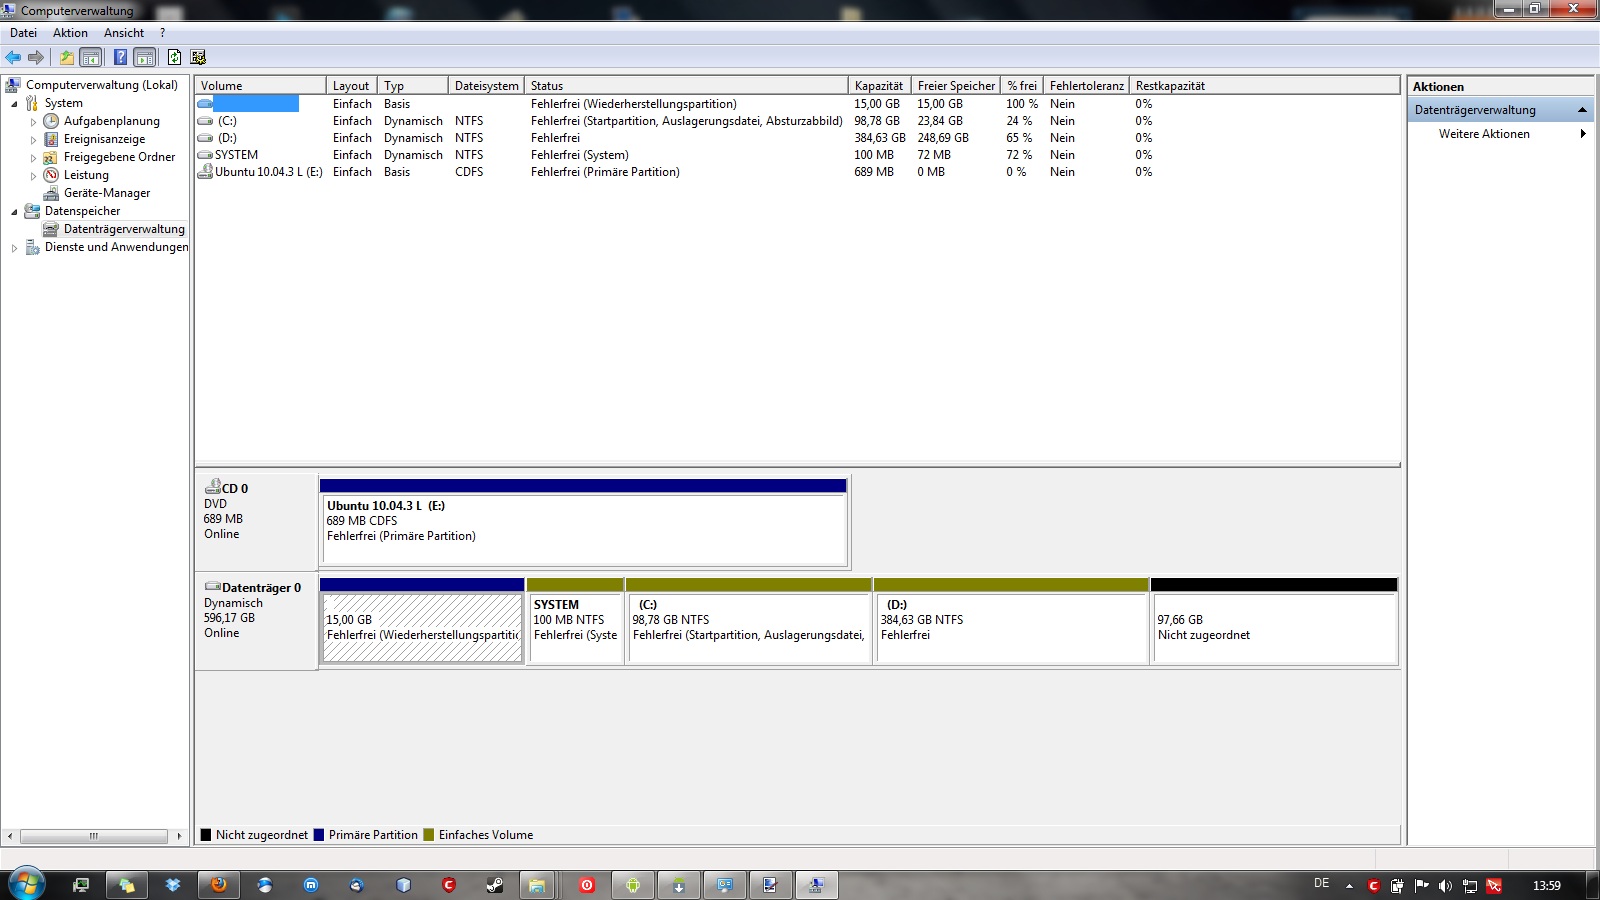Click the blue help question mark icon
This screenshot has height=900, width=1600.
pyautogui.click(x=120, y=58)
